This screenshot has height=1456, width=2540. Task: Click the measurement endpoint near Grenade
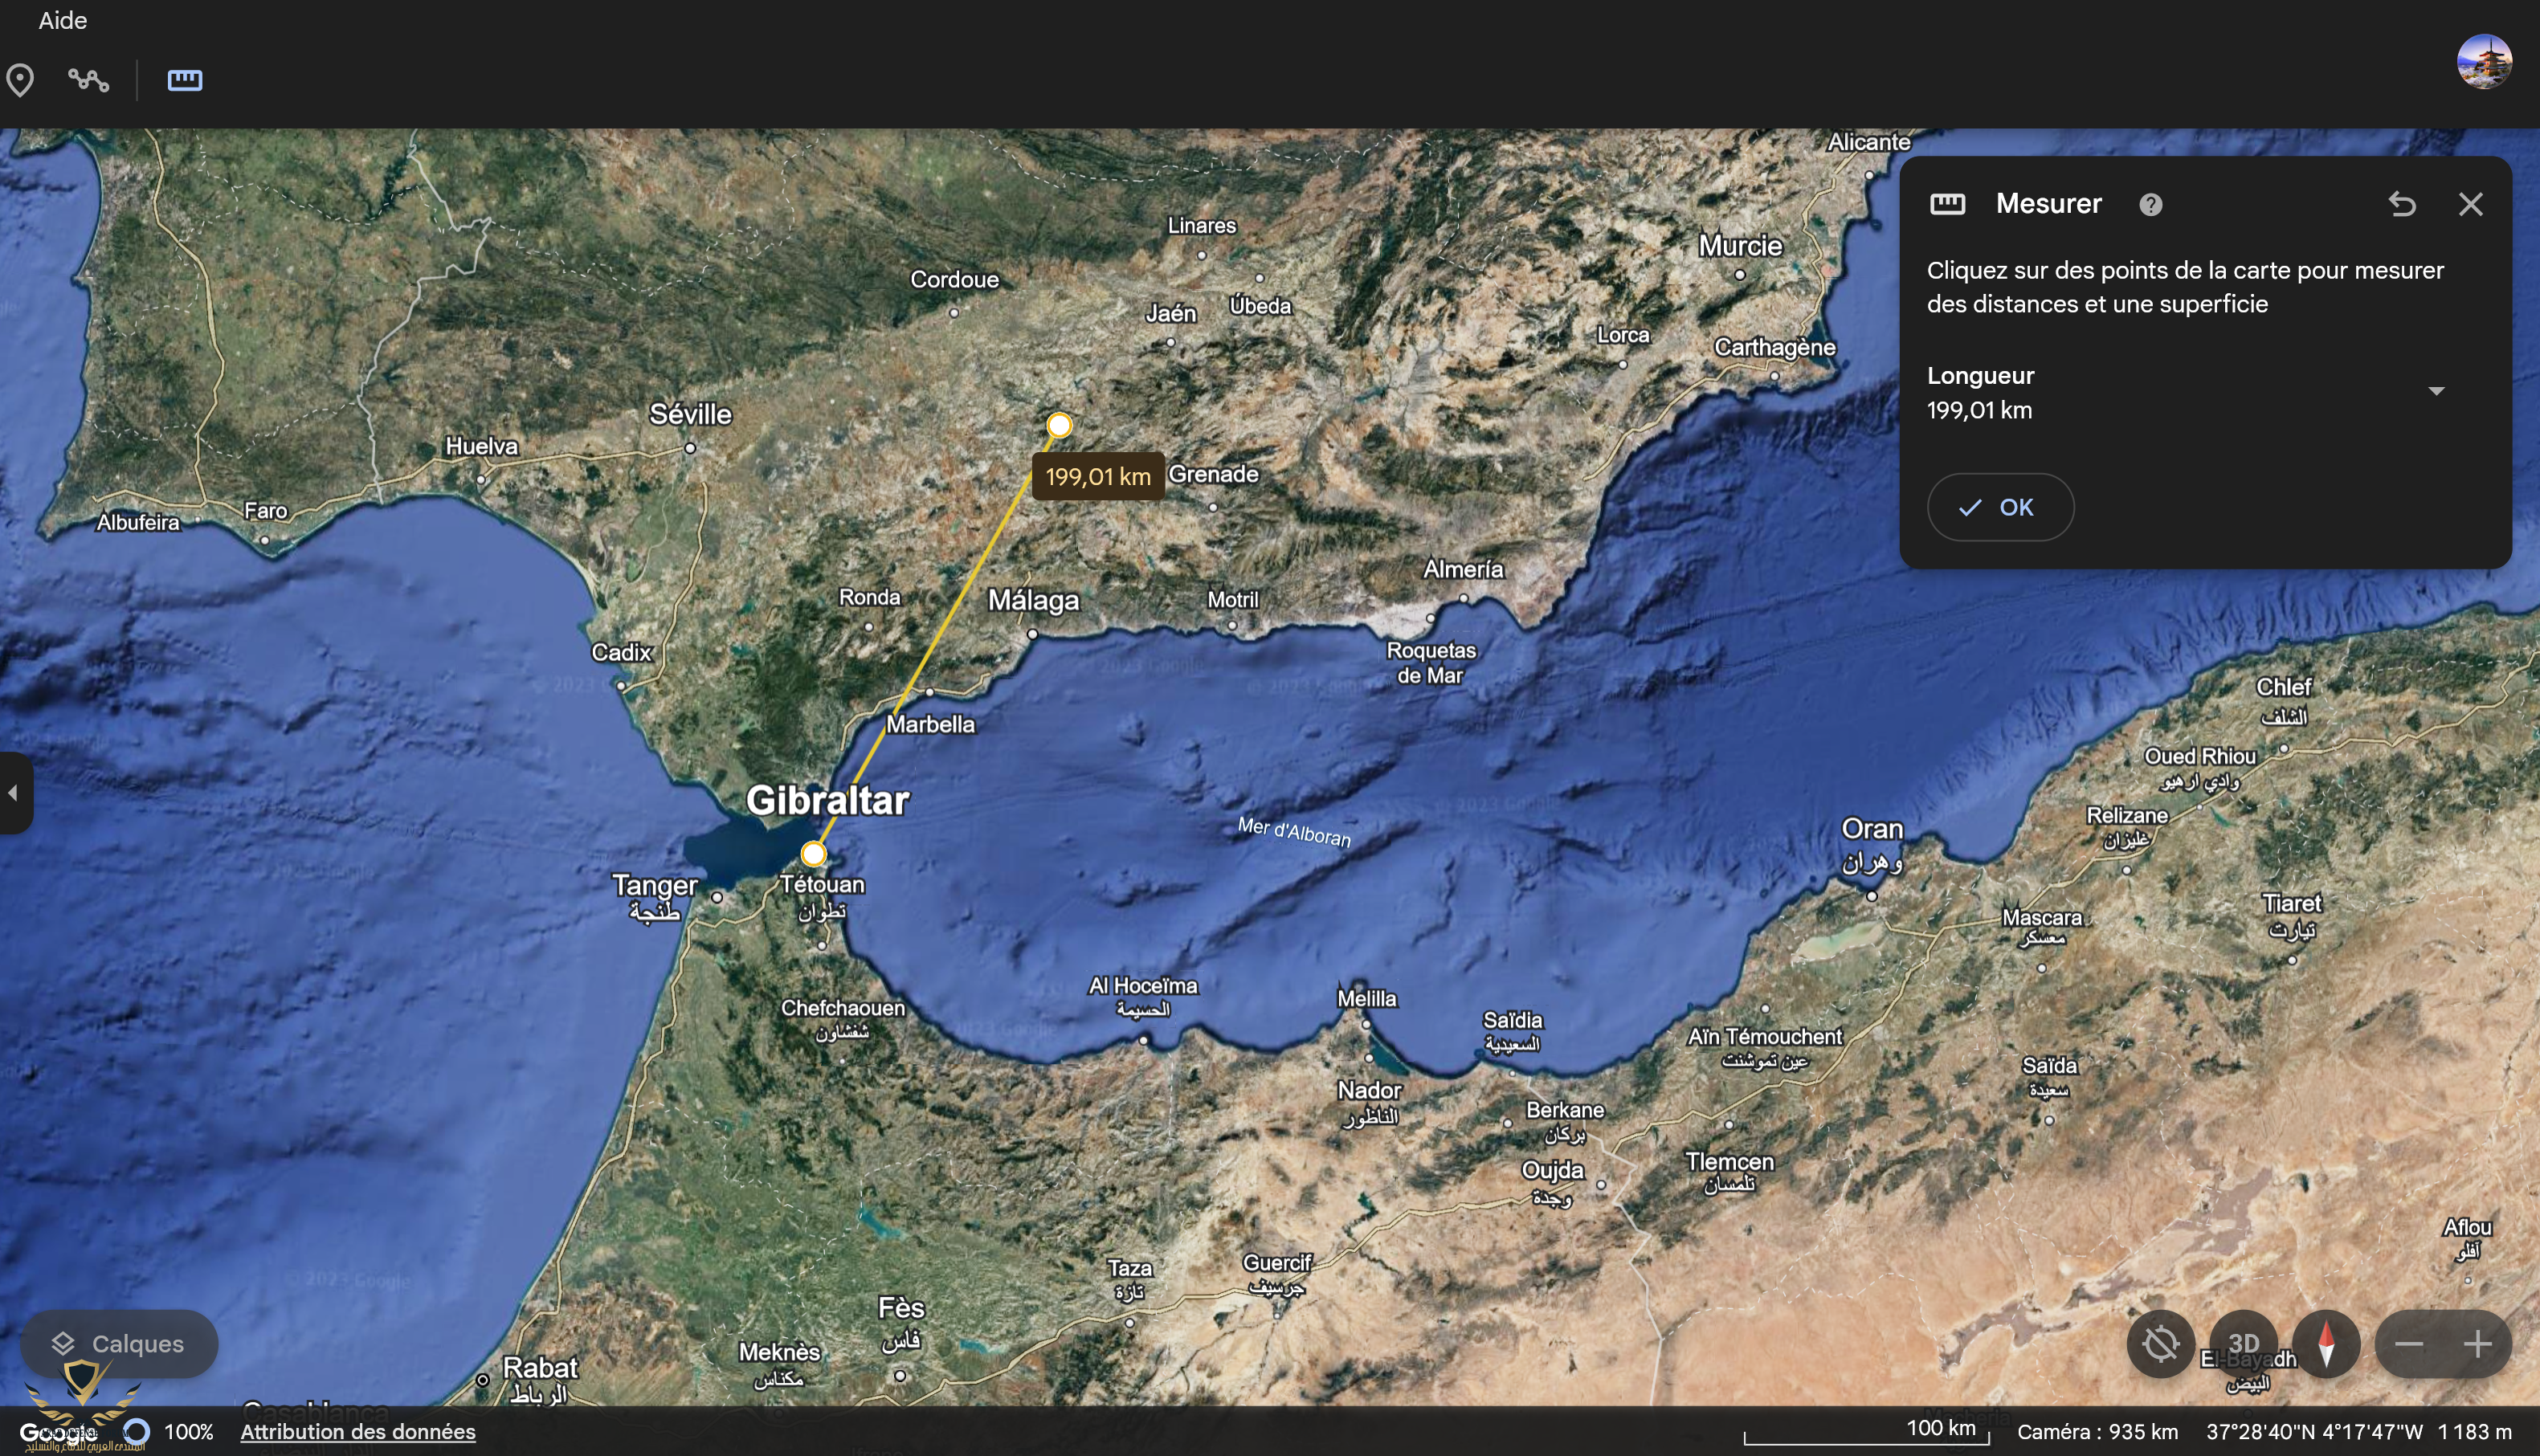click(1059, 425)
